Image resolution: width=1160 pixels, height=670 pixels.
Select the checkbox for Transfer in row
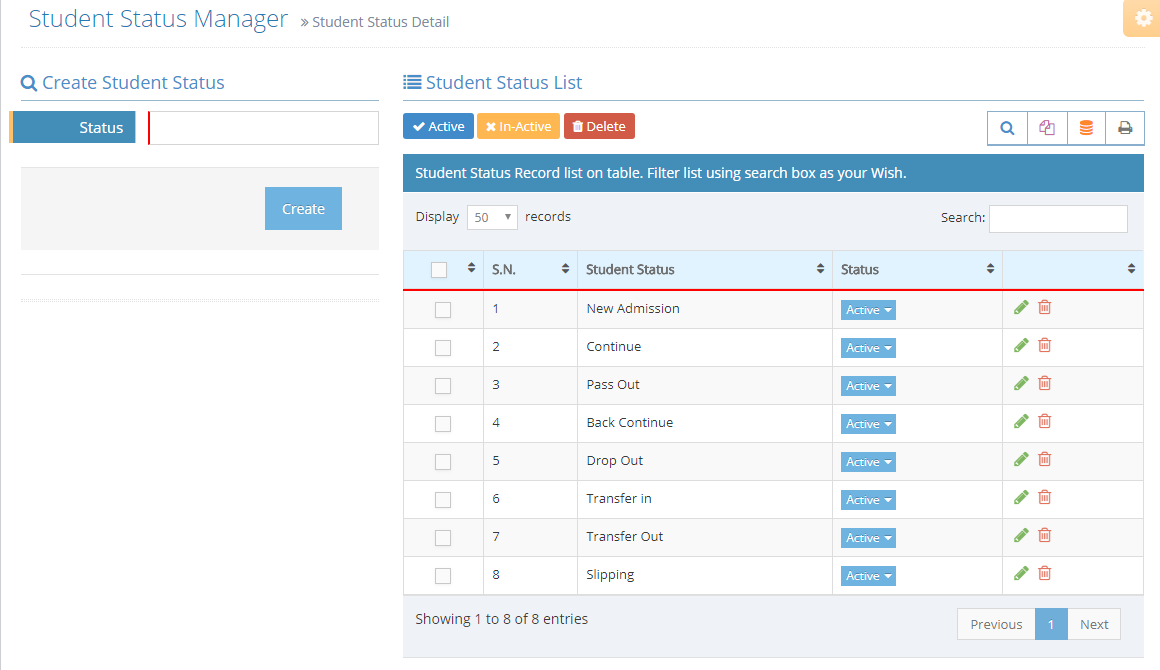tap(443, 500)
